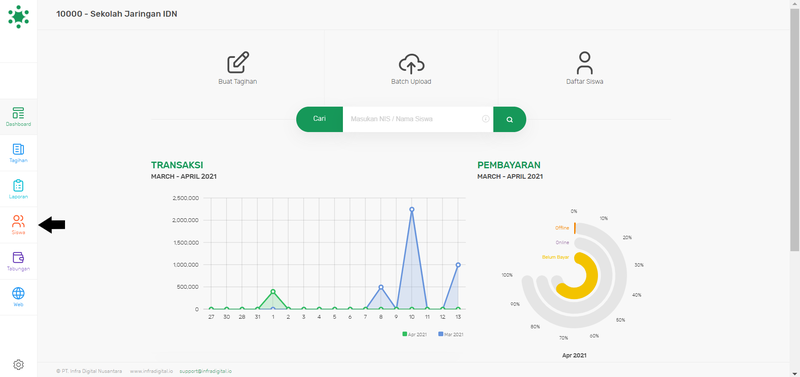Click the search magnifier button
The image size is (800, 377).
tap(510, 119)
